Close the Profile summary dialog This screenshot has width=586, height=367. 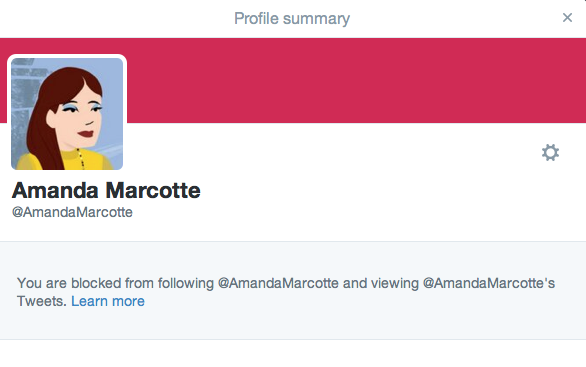567,18
